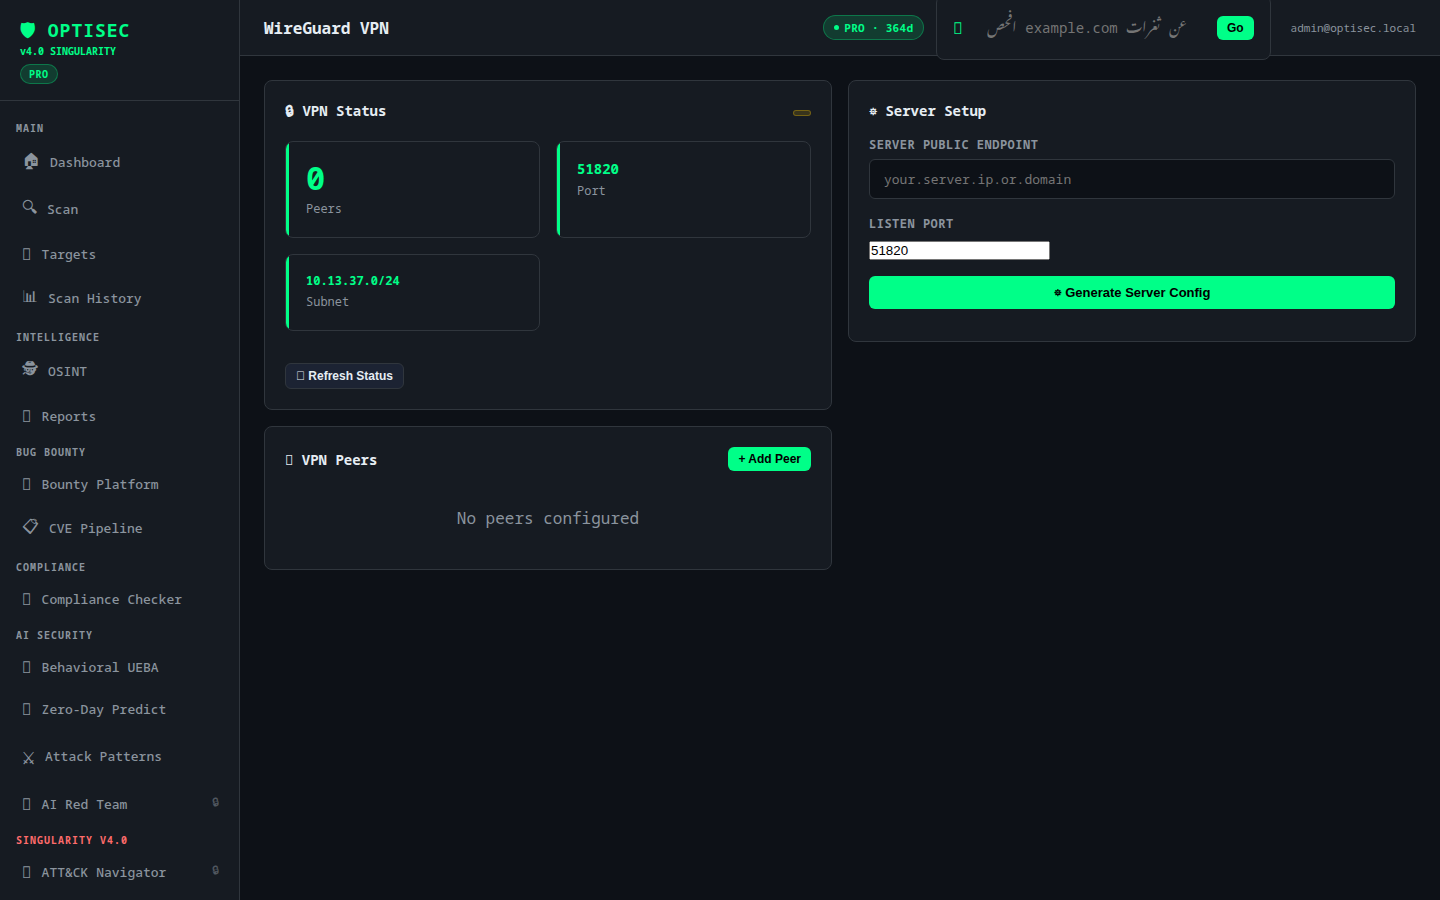Open Reports in the sidebar
Viewport: 1440px width, 900px height.
(x=119, y=416)
